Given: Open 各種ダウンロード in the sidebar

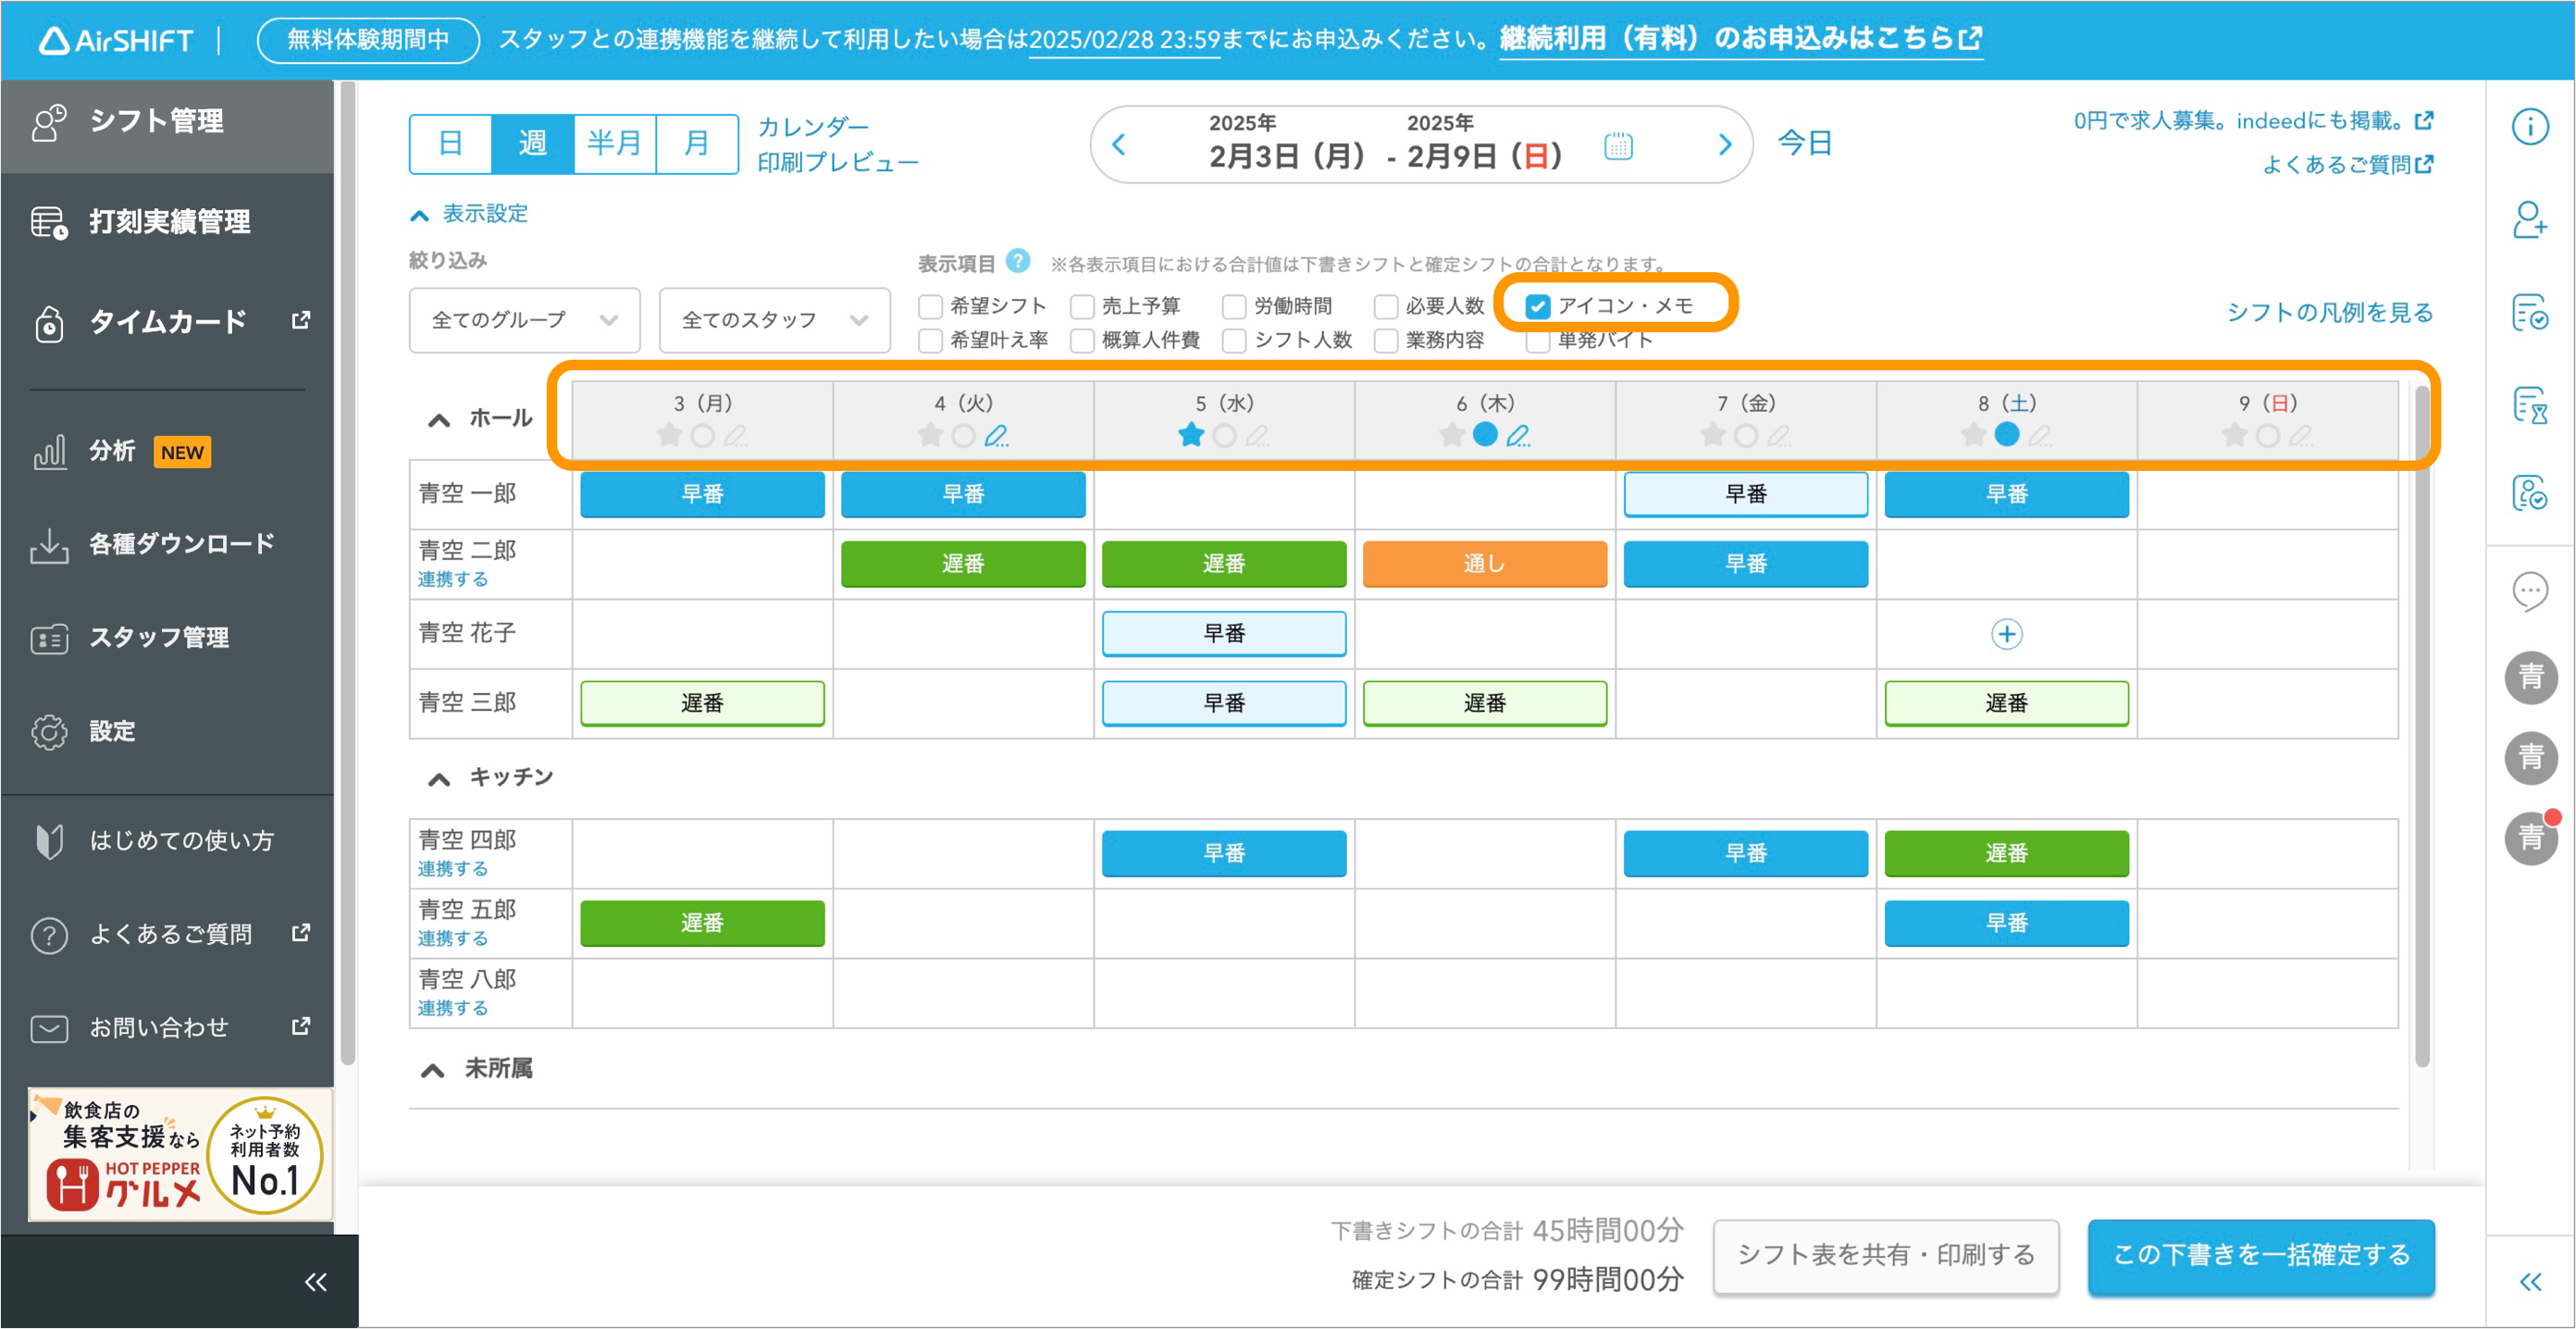Looking at the screenshot, I should 167,545.
